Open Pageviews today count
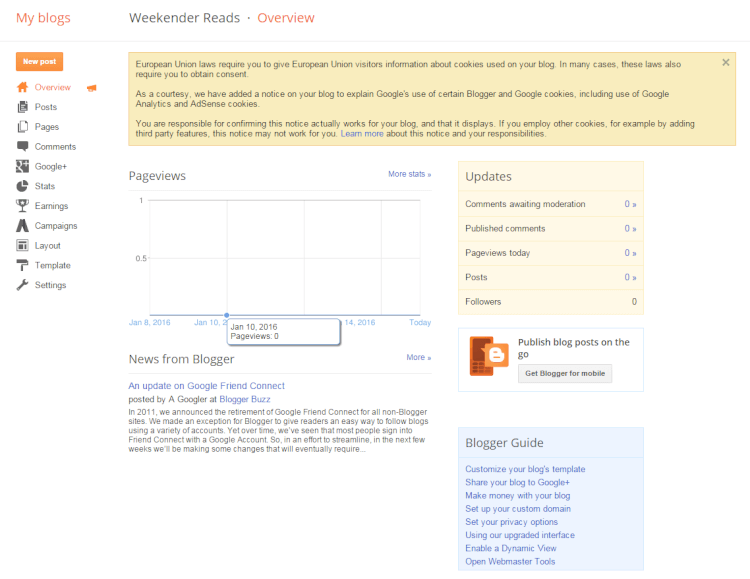 click(x=630, y=253)
